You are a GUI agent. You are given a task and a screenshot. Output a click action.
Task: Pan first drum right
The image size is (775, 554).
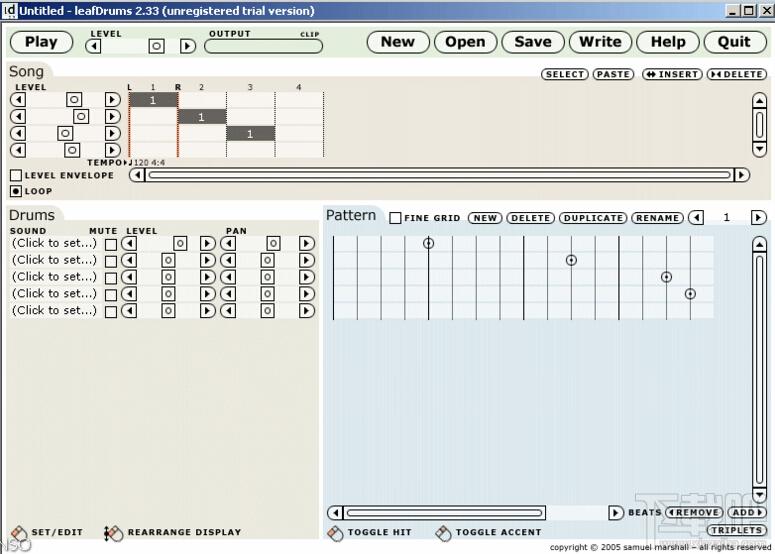[x=307, y=243]
